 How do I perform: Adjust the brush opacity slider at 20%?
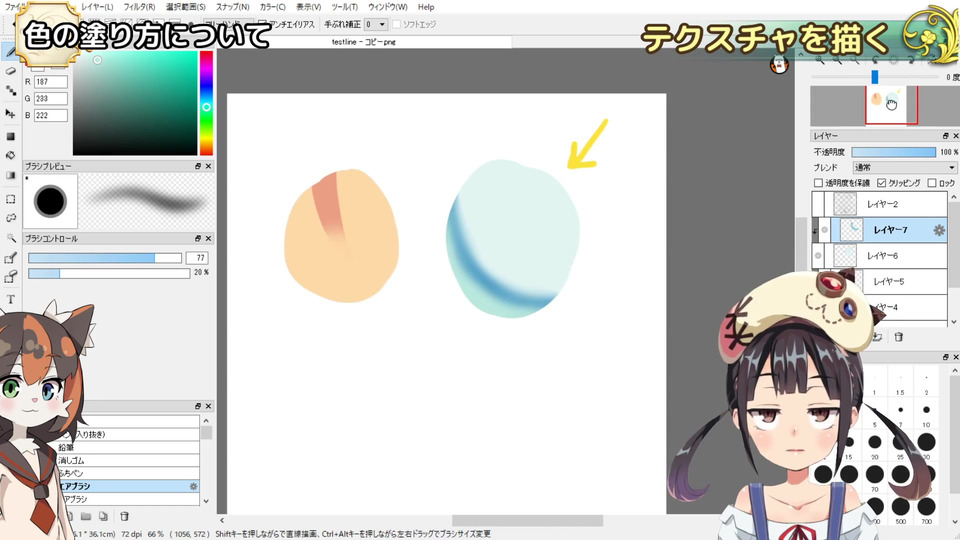(109, 273)
